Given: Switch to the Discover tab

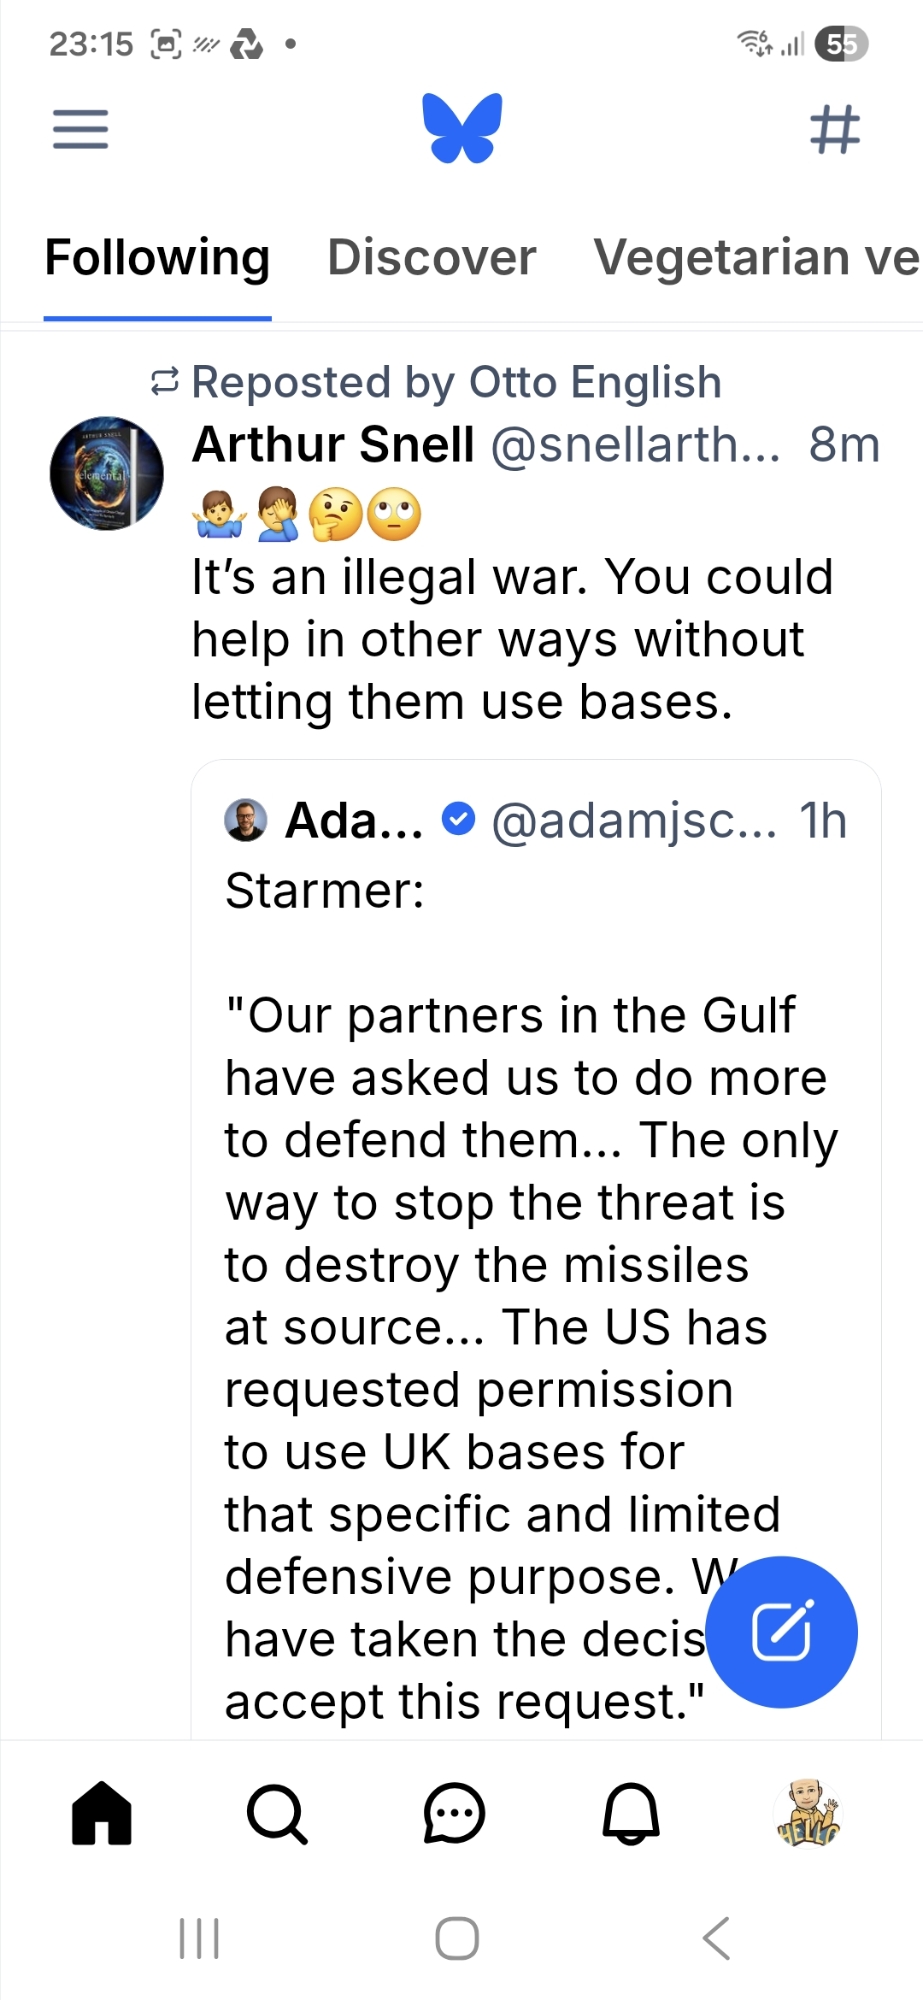Looking at the screenshot, I should (432, 258).
